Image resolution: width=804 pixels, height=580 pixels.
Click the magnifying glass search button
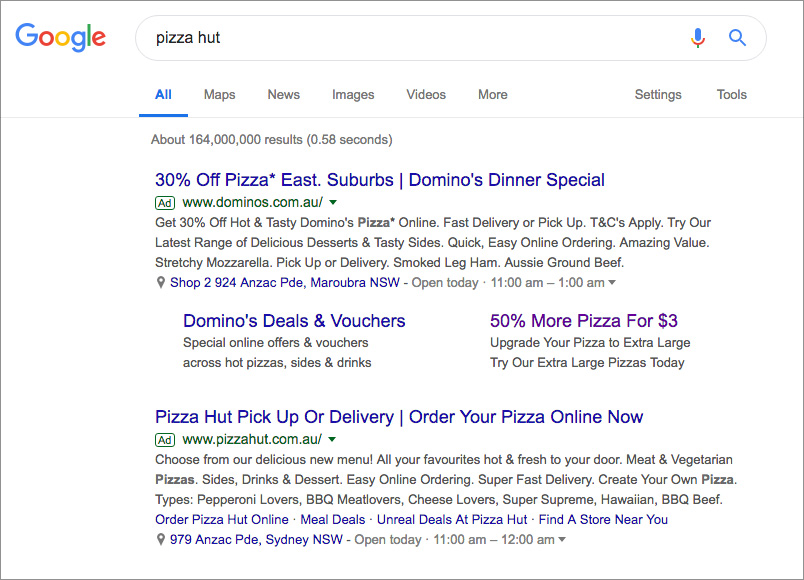point(738,38)
